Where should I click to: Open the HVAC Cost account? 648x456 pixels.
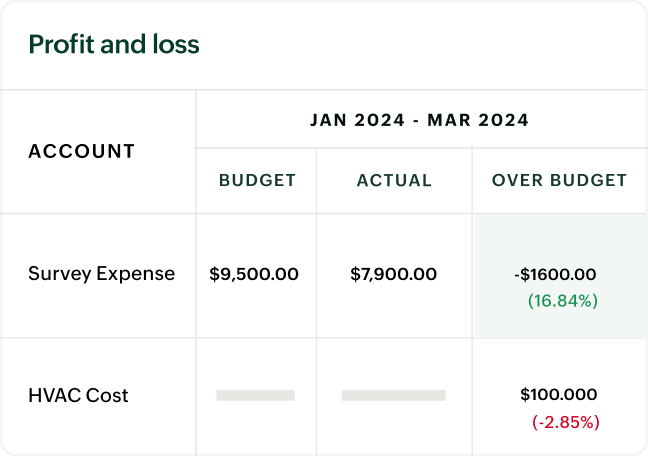pos(78,395)
